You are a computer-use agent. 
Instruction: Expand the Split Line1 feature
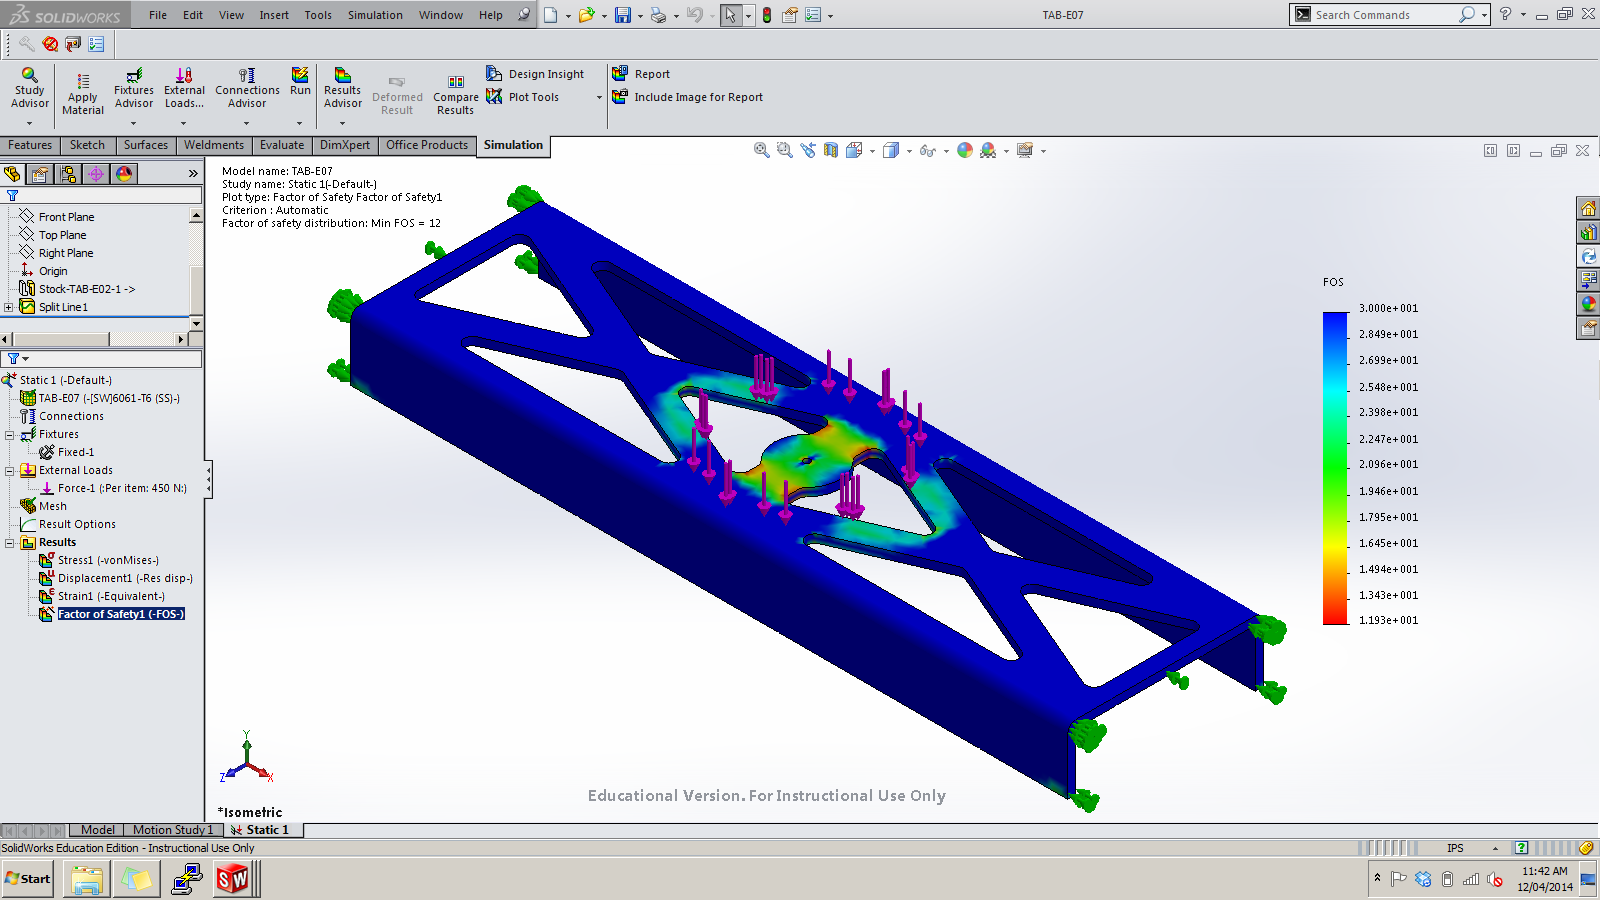click(x=8, y=306)
